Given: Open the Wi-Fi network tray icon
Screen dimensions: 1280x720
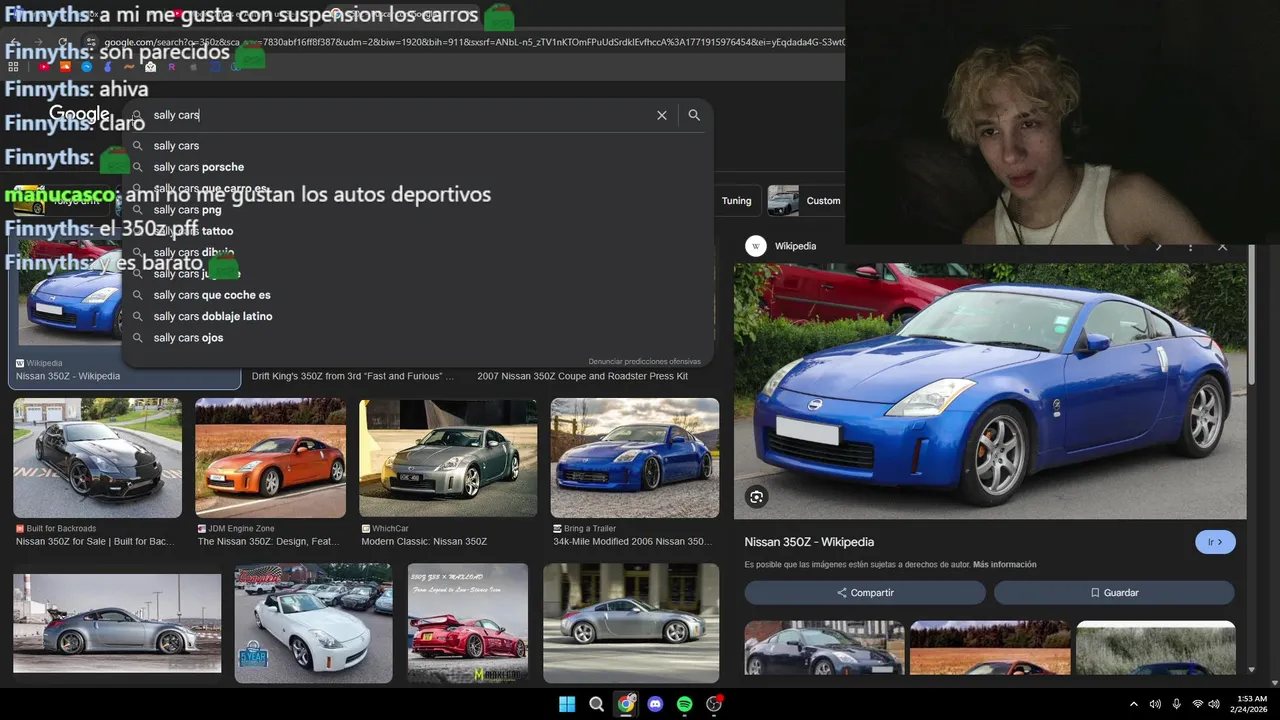Looking at the screenshot, I should 1197,704.
